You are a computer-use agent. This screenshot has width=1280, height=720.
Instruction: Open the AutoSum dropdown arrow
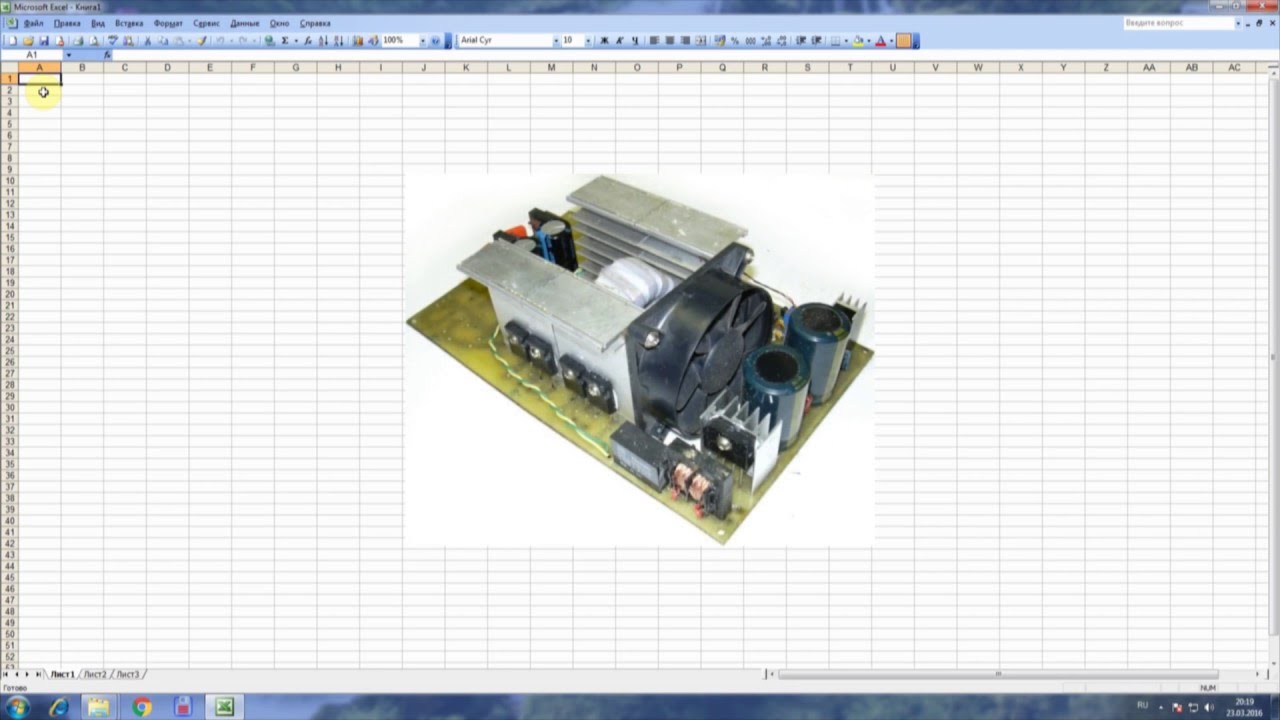(296, 41)
